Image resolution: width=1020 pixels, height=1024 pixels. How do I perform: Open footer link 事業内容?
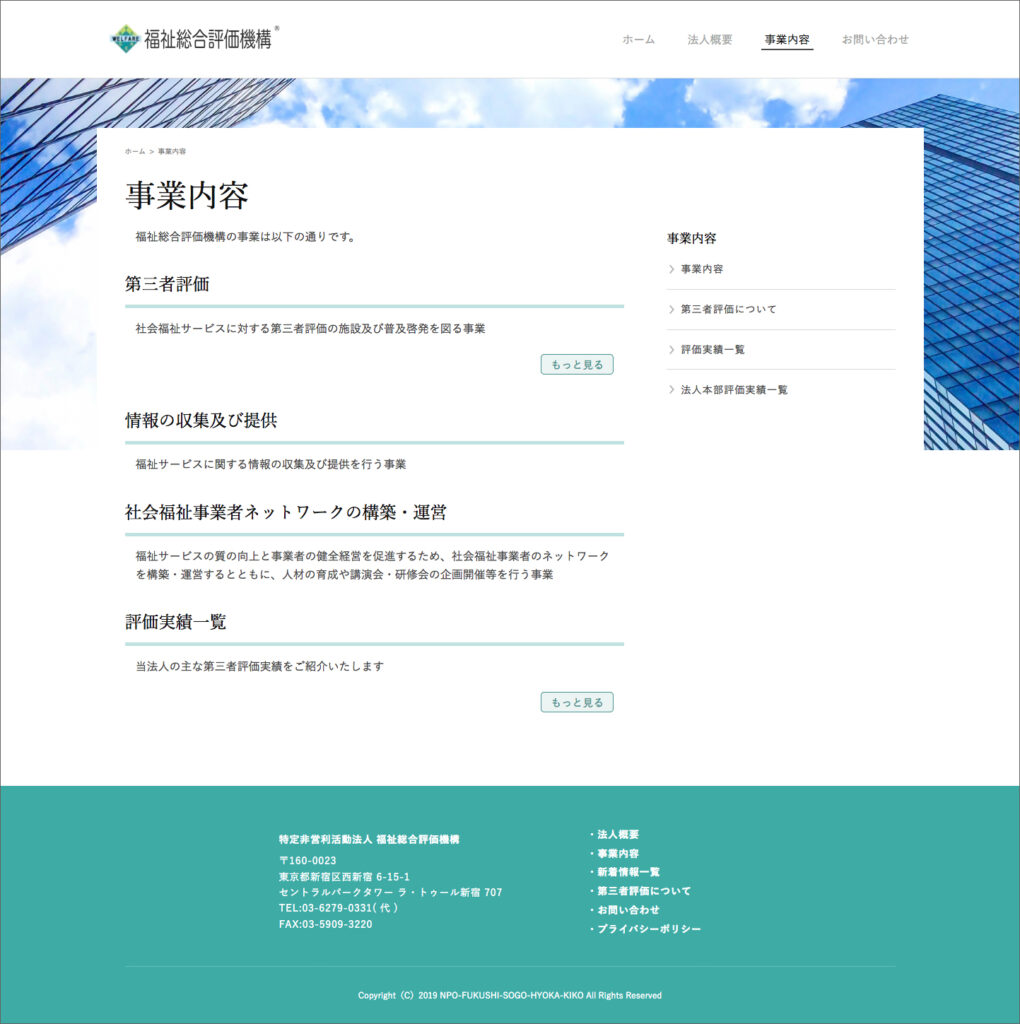(618, 853)
